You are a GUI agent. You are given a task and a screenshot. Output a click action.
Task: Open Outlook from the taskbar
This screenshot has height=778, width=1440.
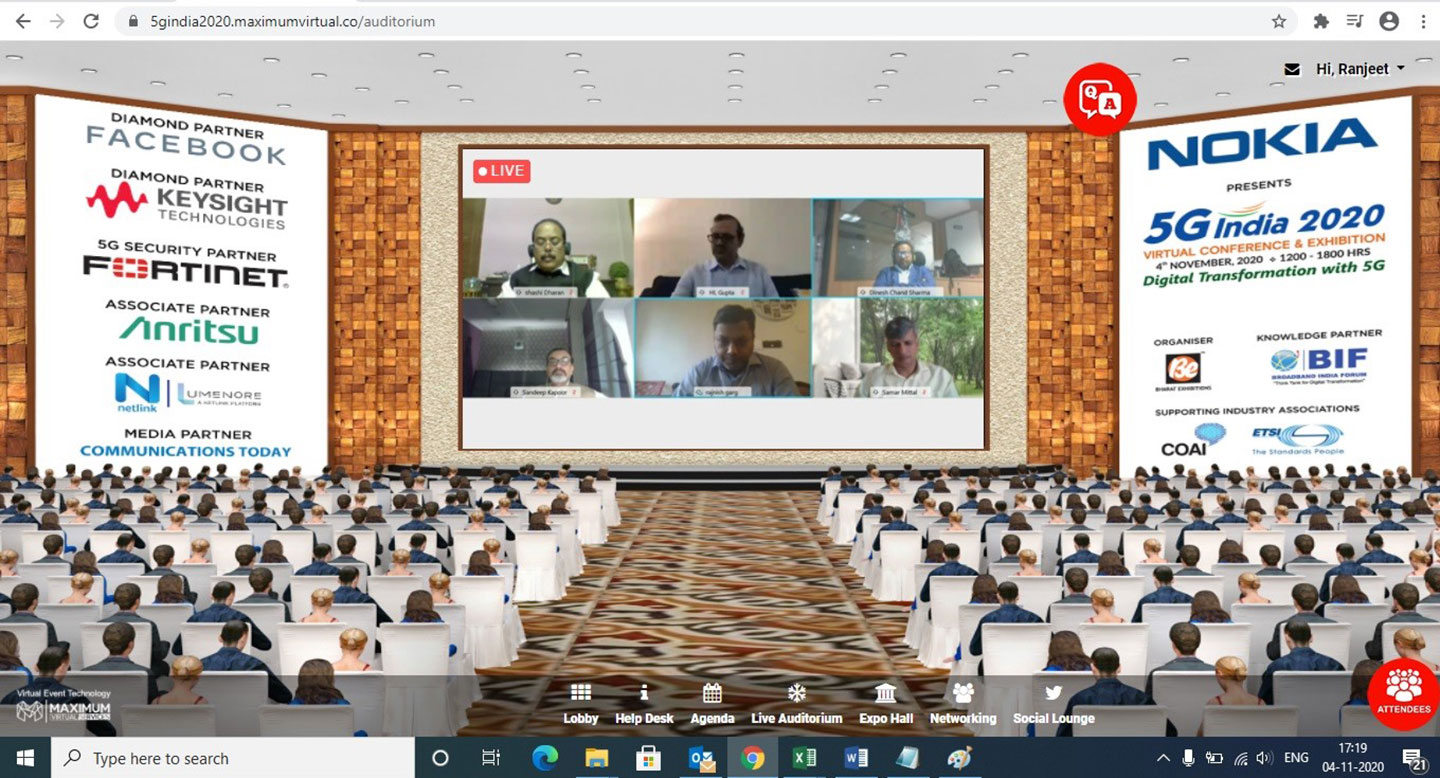click(701, 758)
